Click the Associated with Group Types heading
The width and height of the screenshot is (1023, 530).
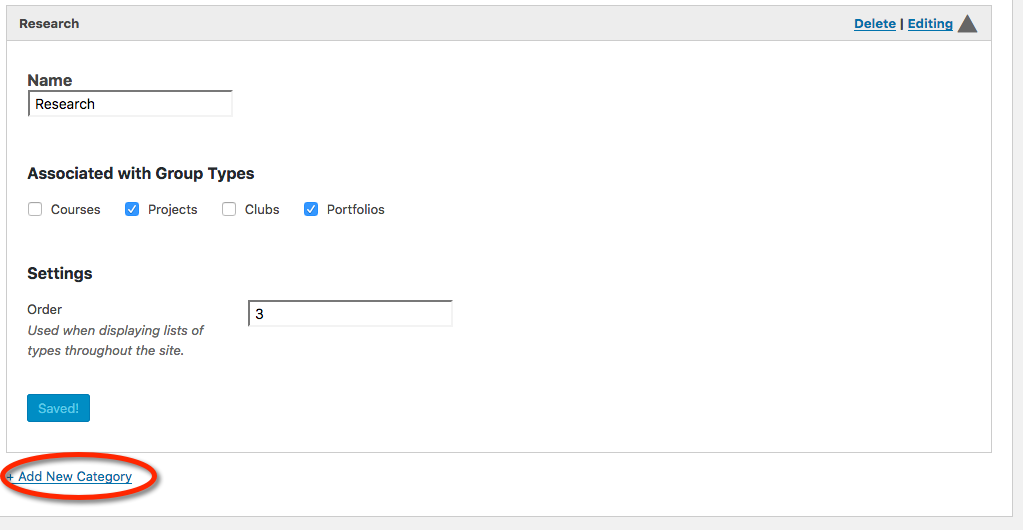click(141, 174)
